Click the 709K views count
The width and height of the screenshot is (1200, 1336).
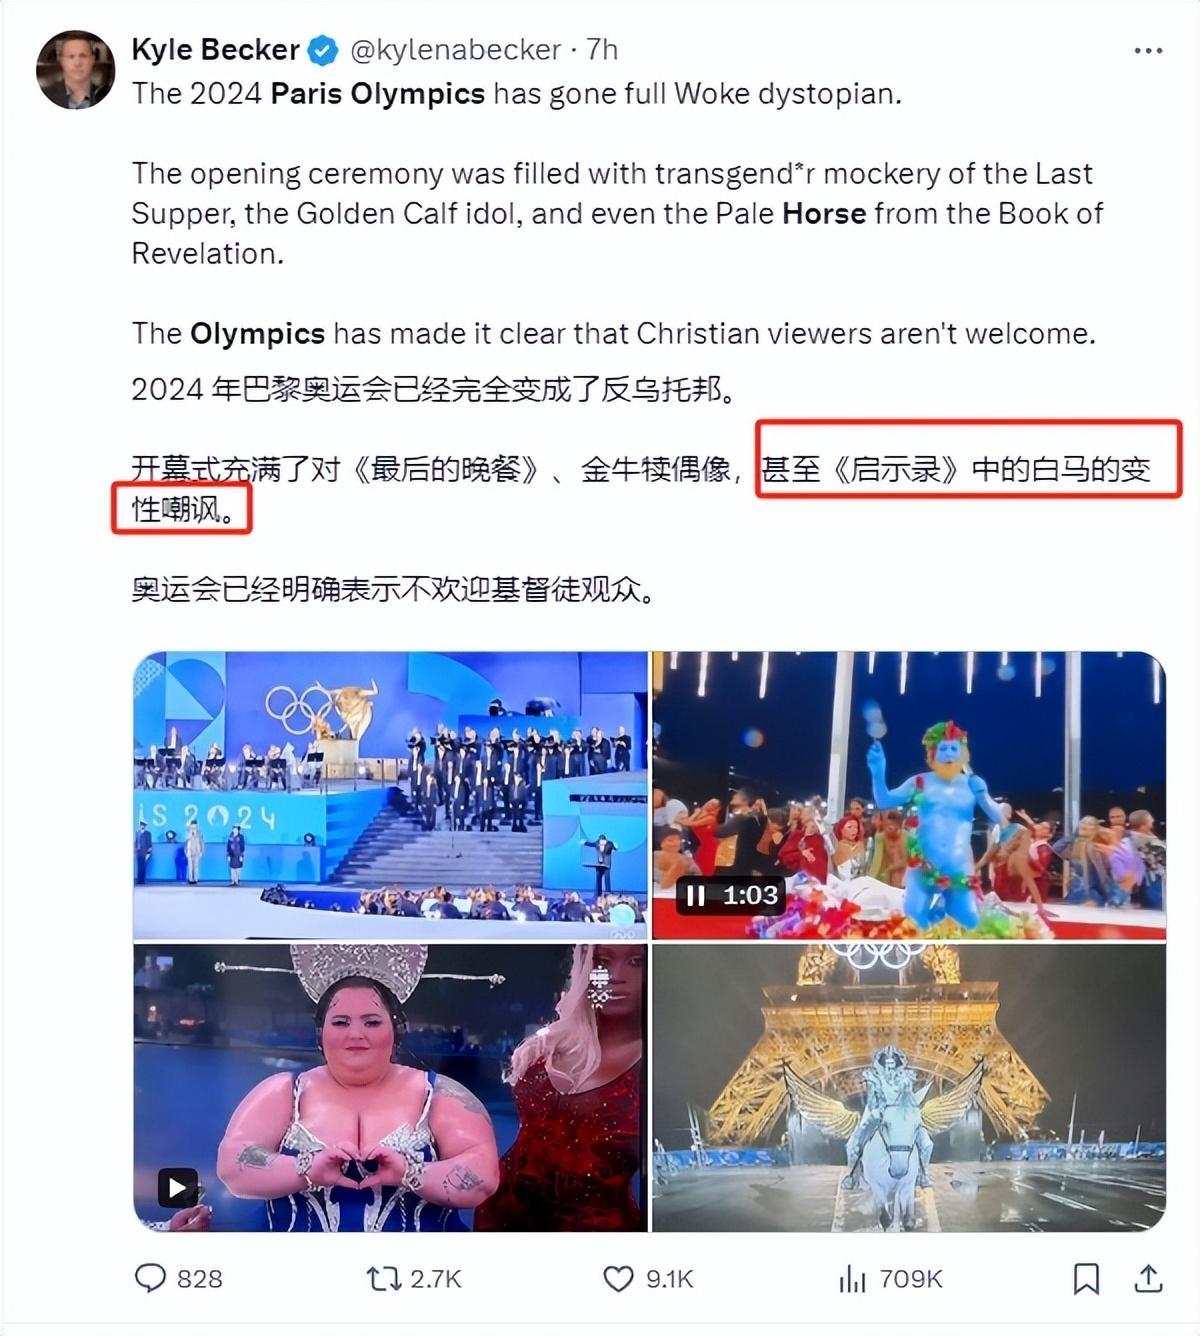point(911,1279)
